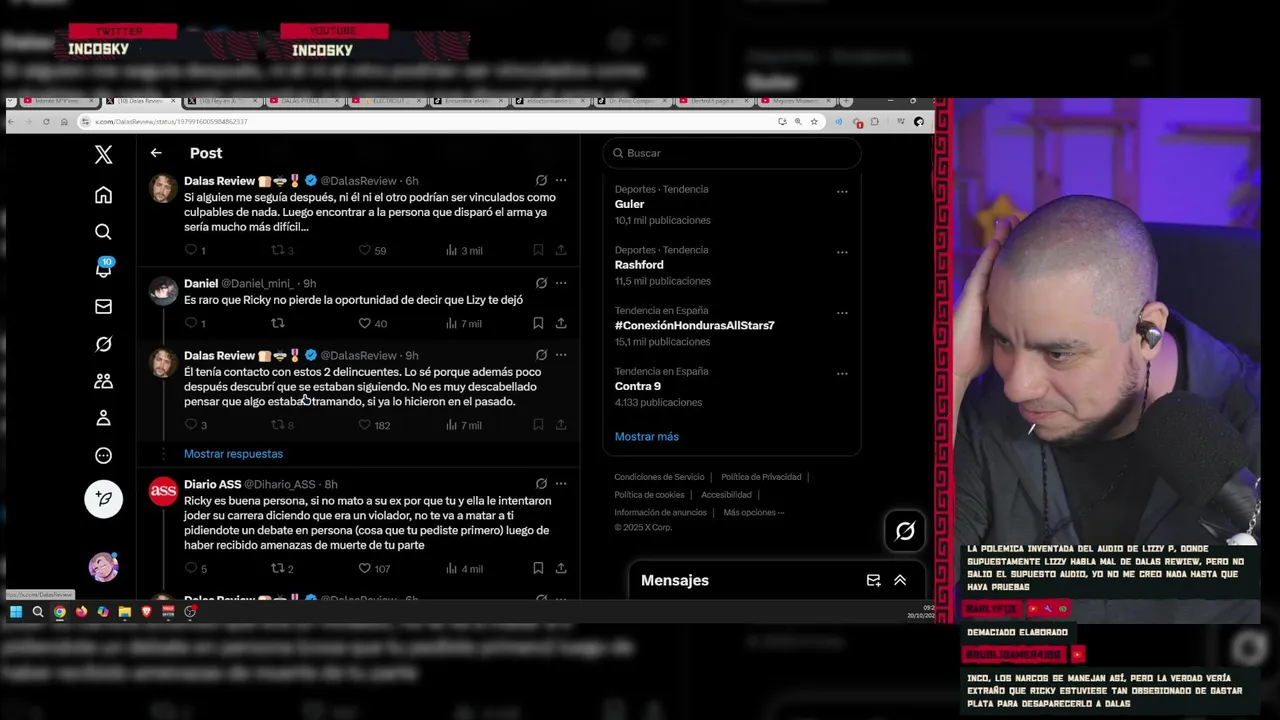Open Contra 9 trending topic

tap(638, 386)
